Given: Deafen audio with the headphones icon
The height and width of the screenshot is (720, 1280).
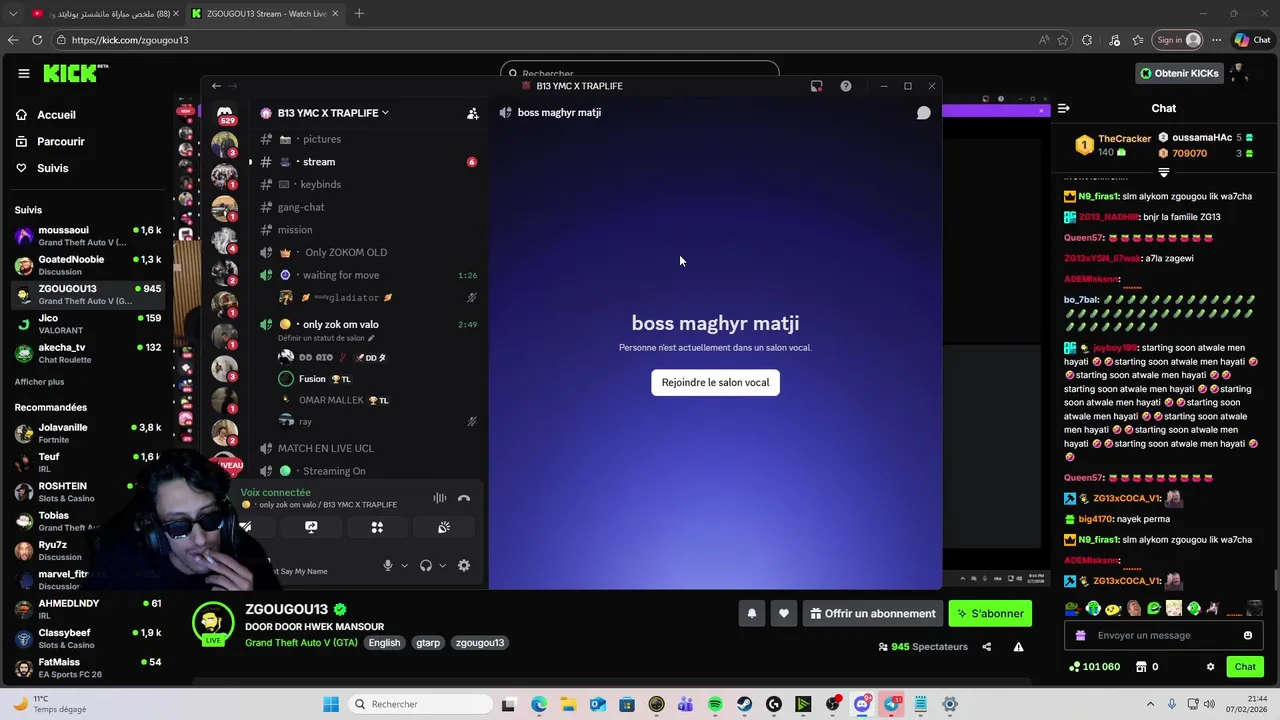Looking at the screenshot, I should coord(426,565).
